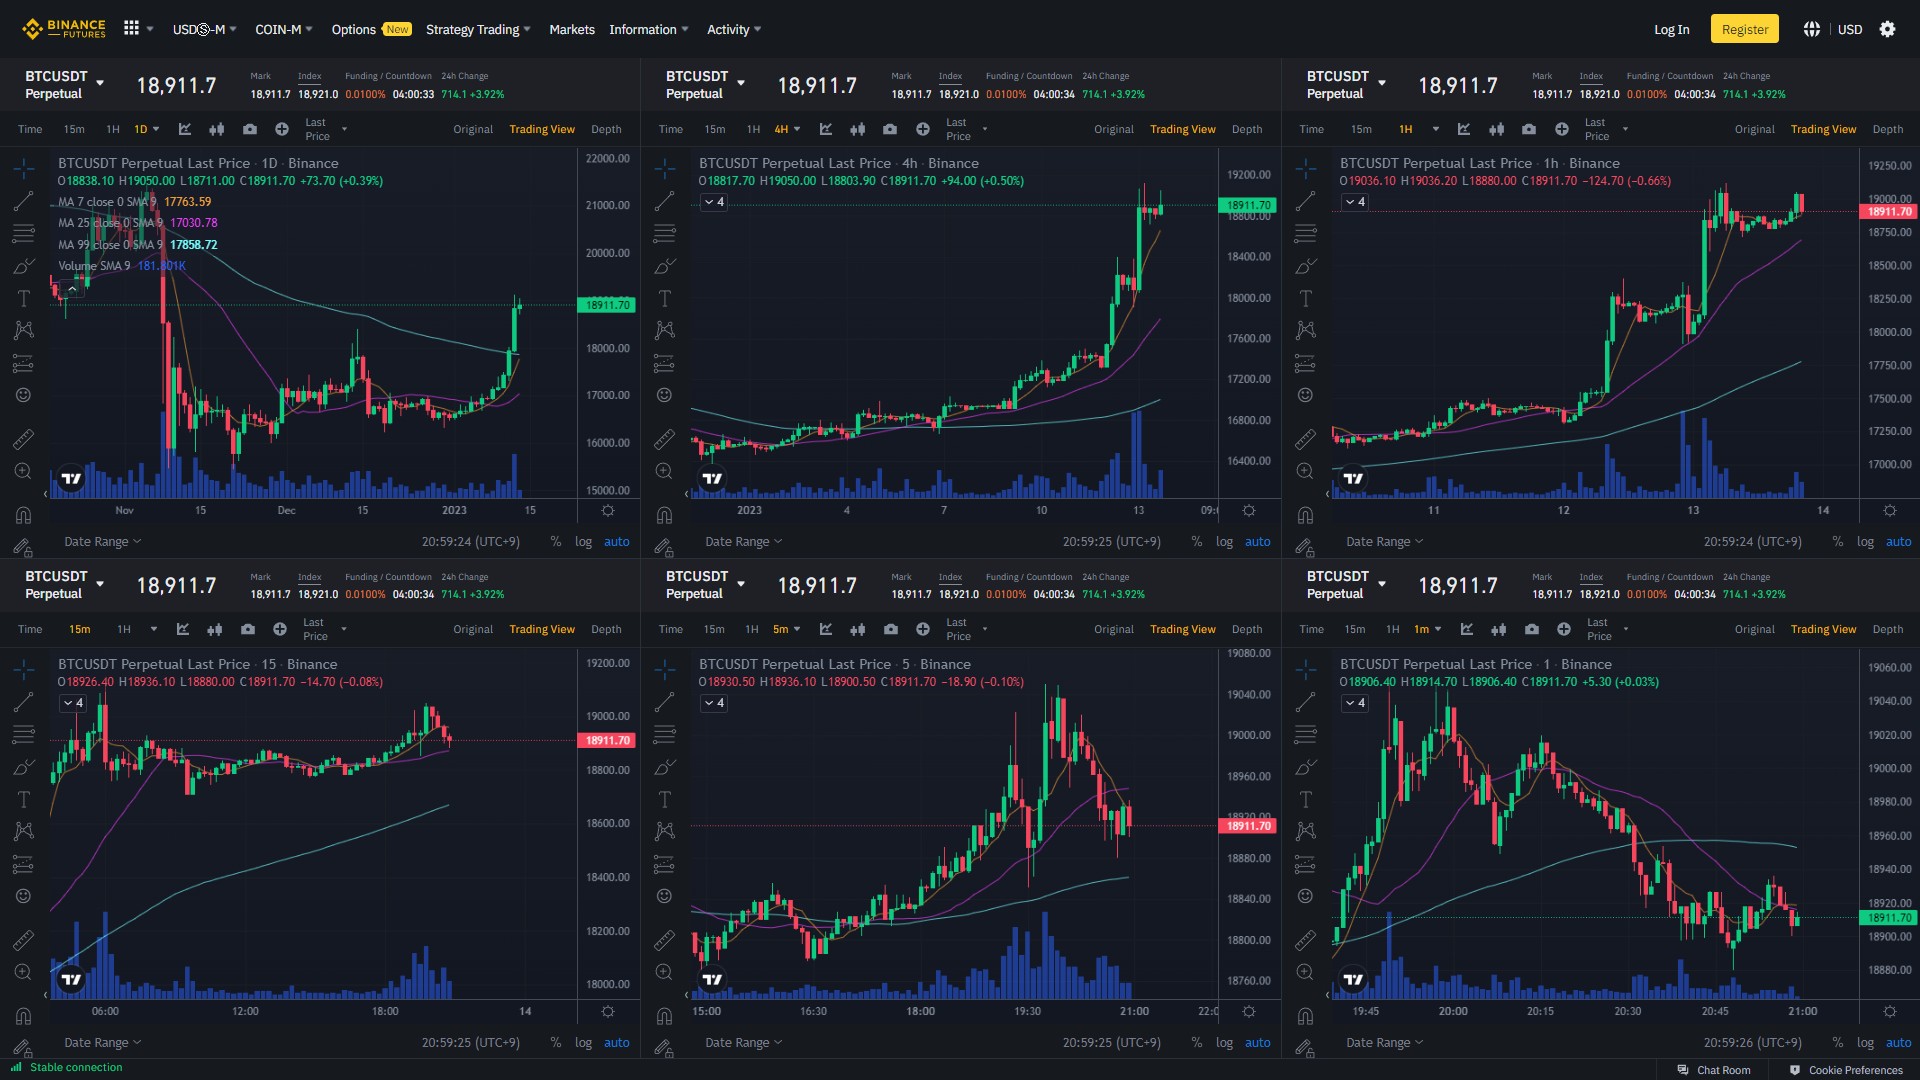Select the crosshair cursor tool in 1D chart

tap(24, 168)
